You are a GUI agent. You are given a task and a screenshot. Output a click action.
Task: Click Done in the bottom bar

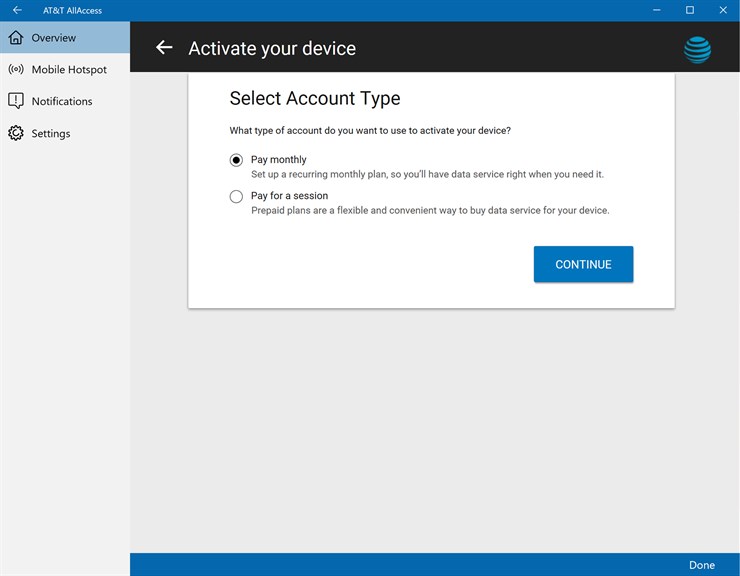coord(702,565)
